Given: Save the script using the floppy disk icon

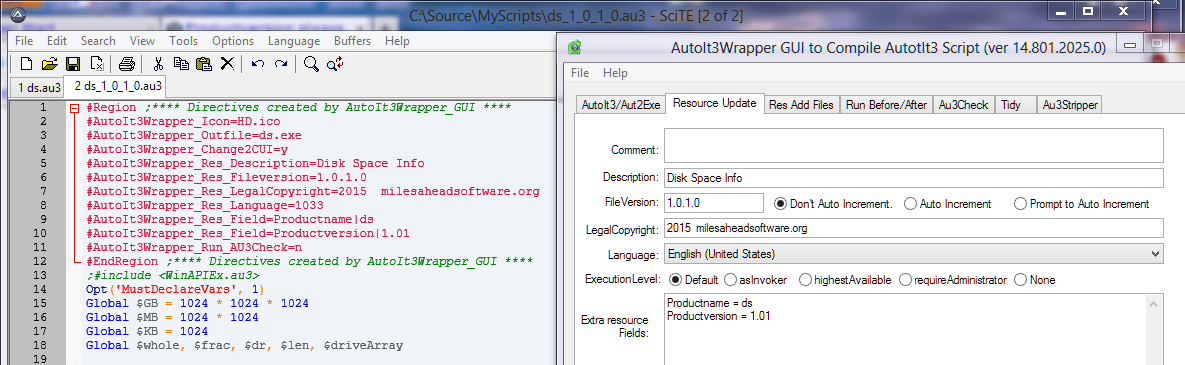Looking at the screenshot, I should click(73, 64).
